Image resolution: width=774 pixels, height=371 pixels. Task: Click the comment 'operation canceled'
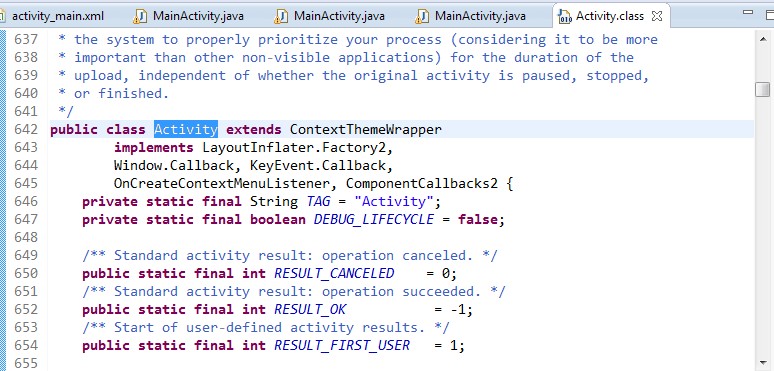pos(394,256)
